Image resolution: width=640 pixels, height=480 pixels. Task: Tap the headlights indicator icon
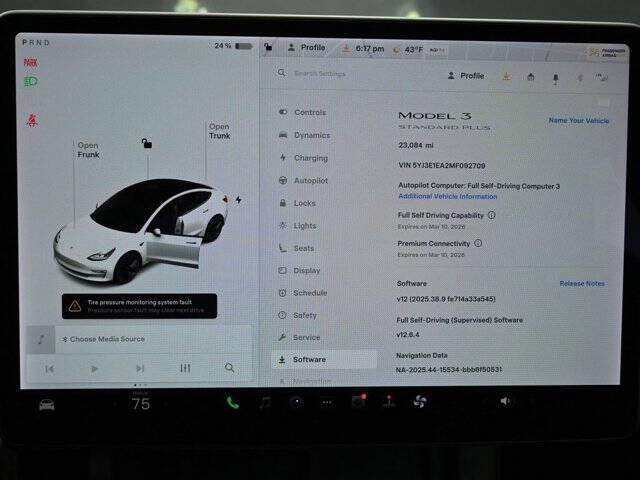[31, 82]
